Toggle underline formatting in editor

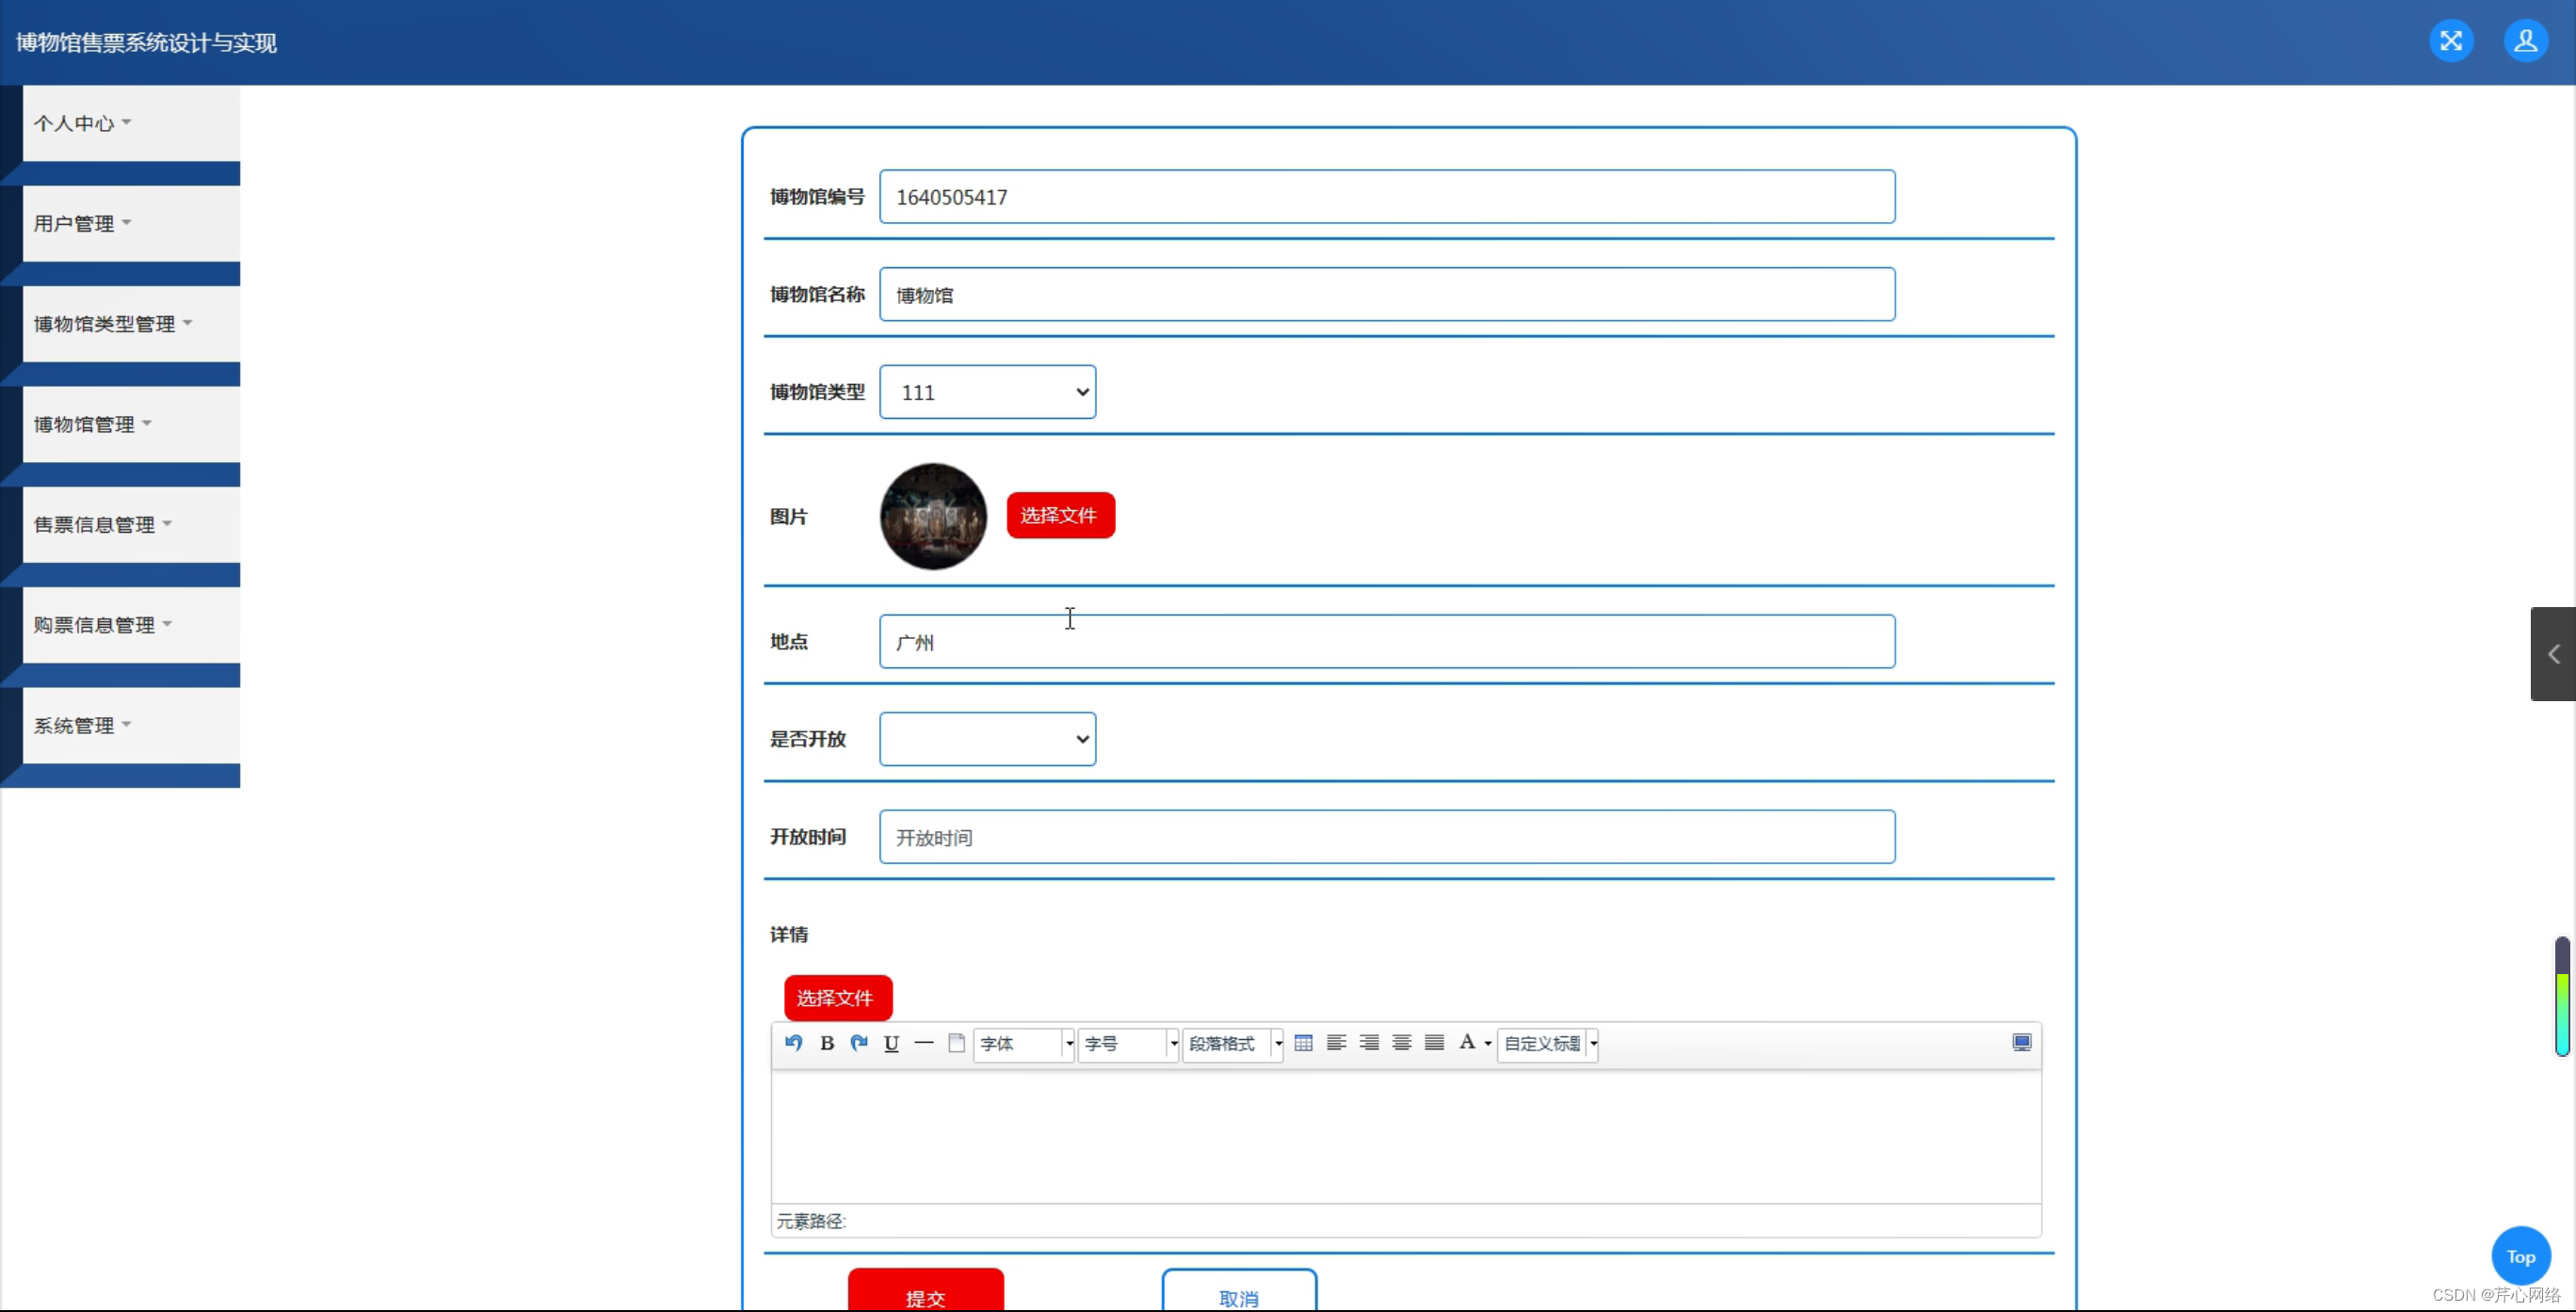891,1043
